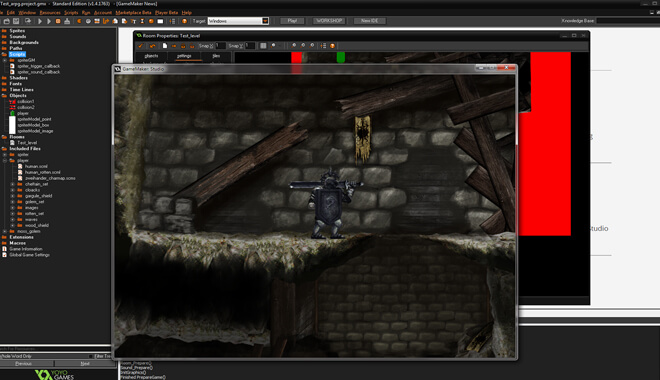The height and width of the screenshot is (380, 660).
Task: Click the Next search button
Action: pos(85,364)
